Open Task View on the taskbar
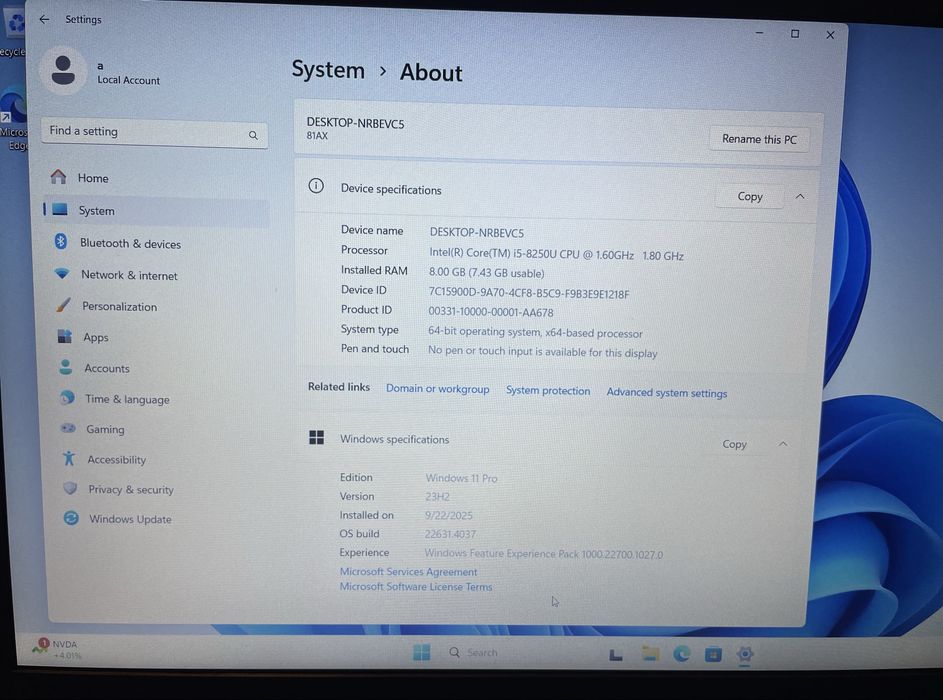The width and height of the screenshot is (943, 700). pyautogui.click(x=616, y=654)
